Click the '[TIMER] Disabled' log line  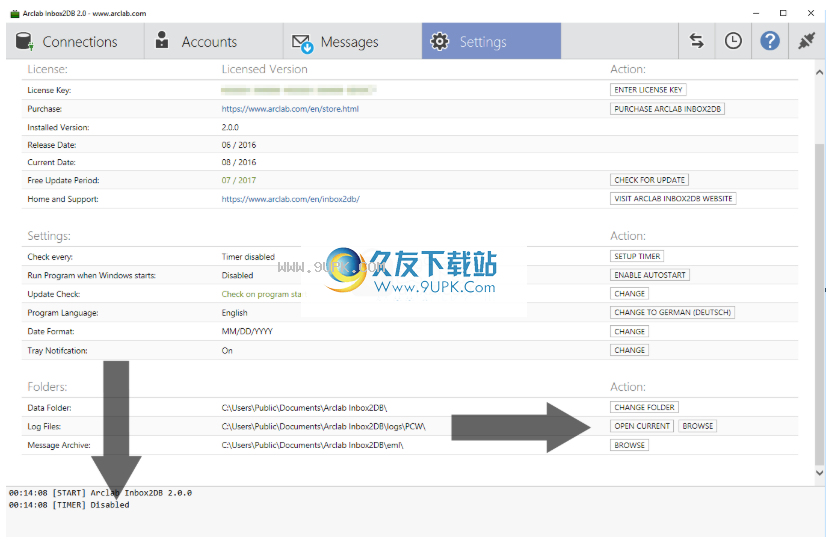tap(69, 505)
